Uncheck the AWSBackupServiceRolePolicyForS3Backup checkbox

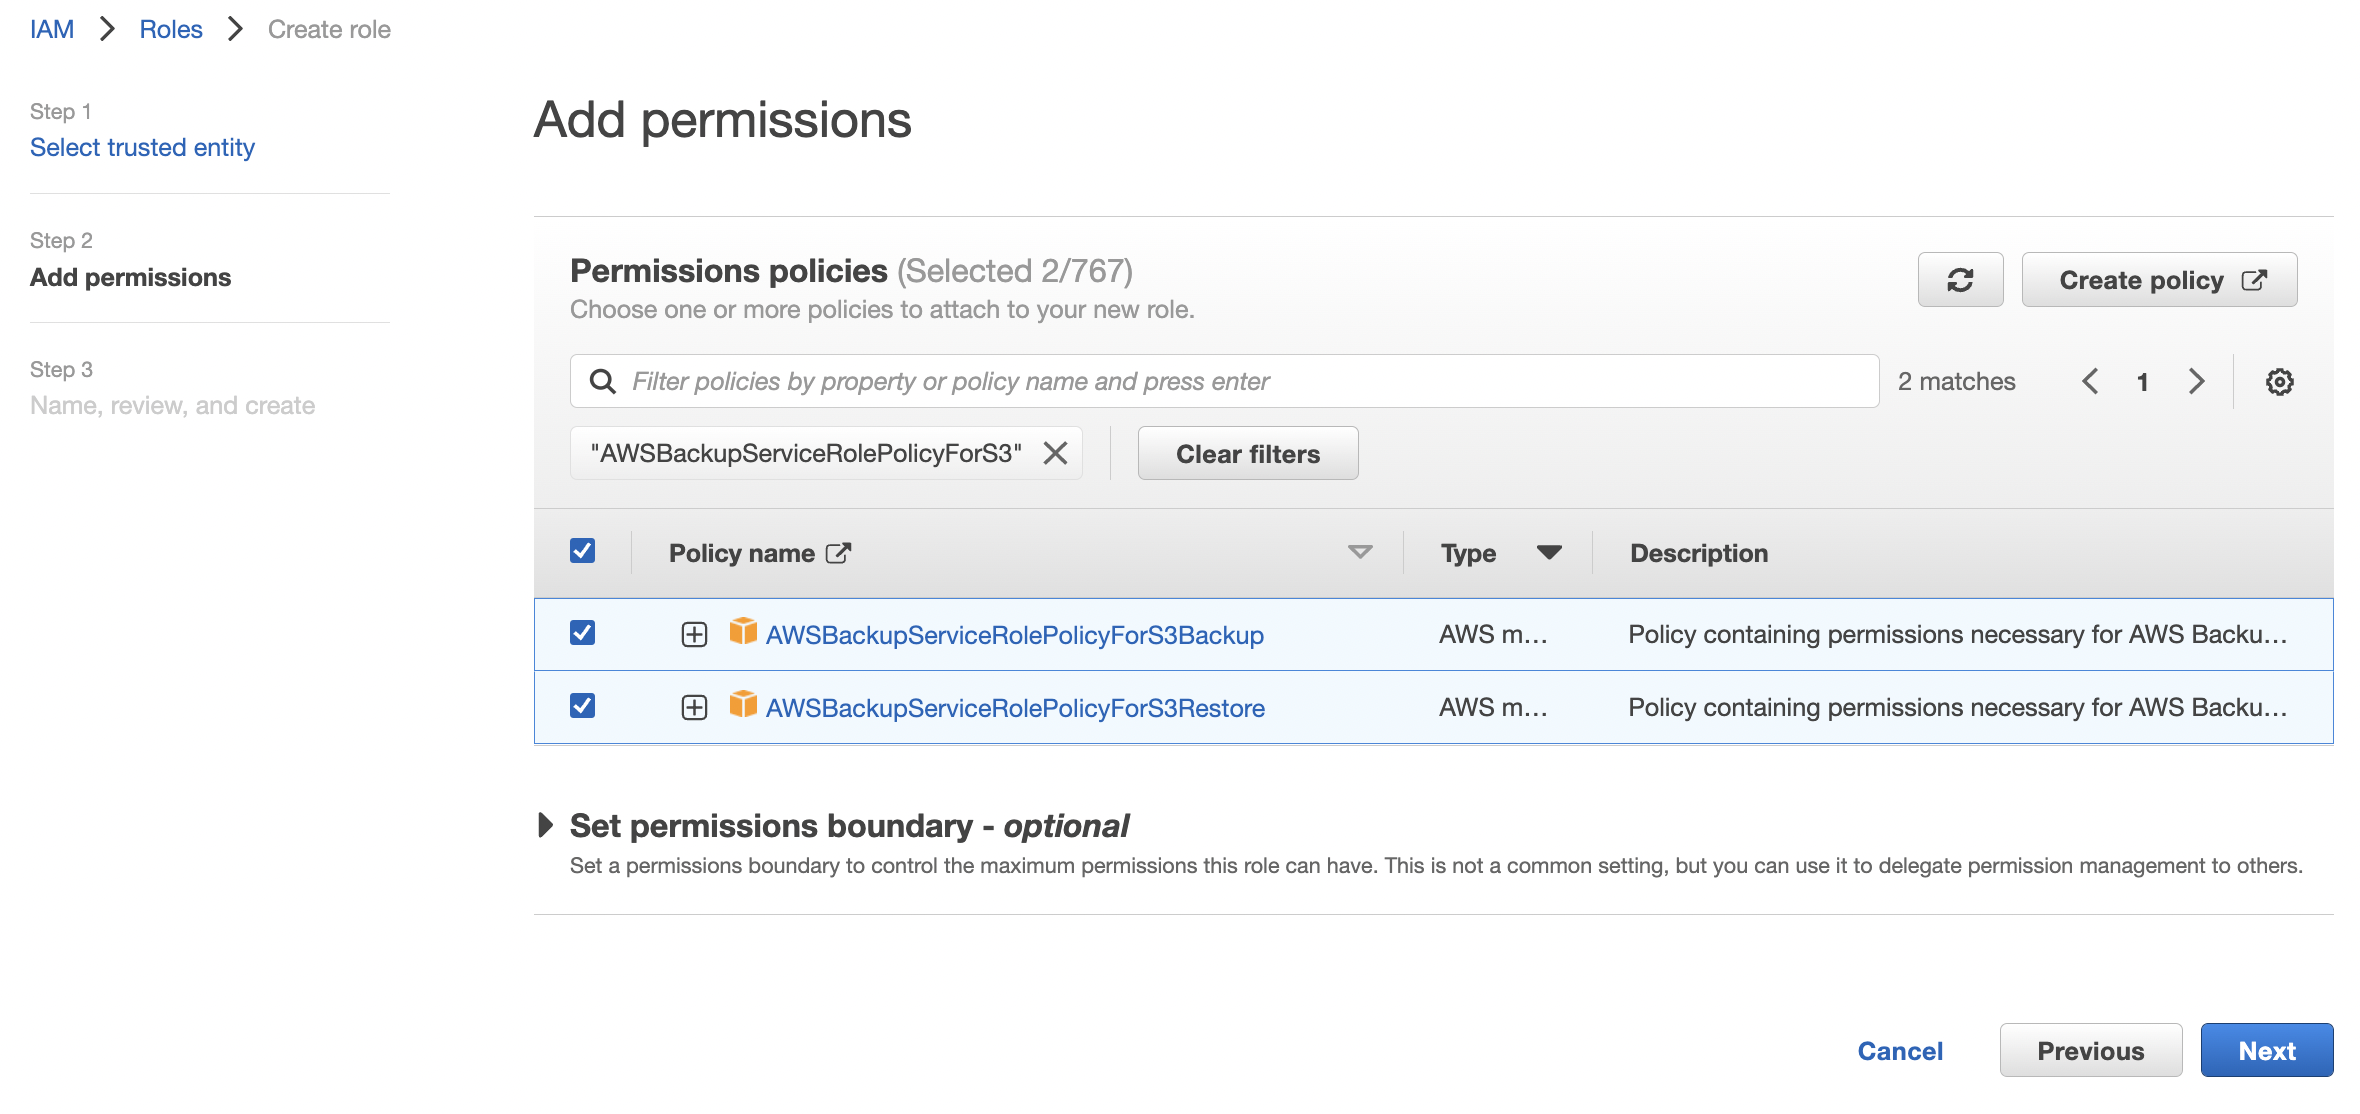[582, 633]
